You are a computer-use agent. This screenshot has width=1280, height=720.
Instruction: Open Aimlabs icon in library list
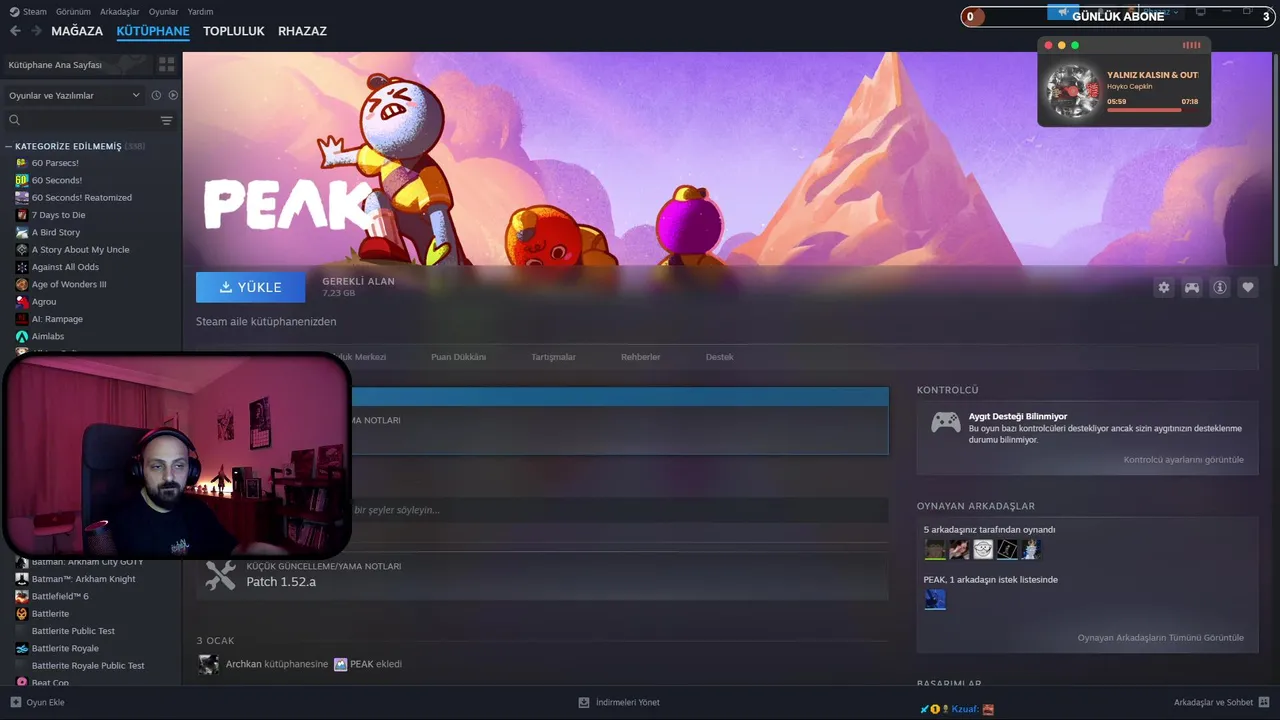click(22, 336)
